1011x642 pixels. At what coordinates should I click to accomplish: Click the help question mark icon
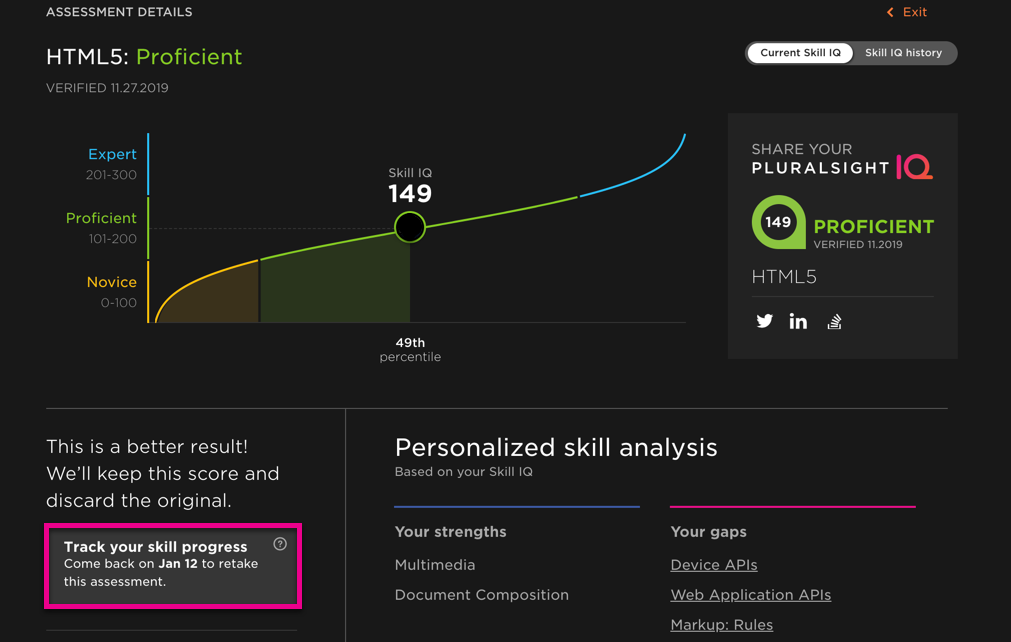(x=280, y=544)
